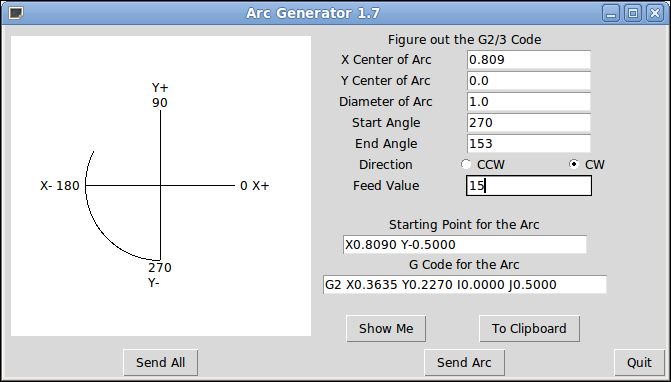Click the 'X Center of Arc' label
671x382 pixels.
tap(386, 60)
